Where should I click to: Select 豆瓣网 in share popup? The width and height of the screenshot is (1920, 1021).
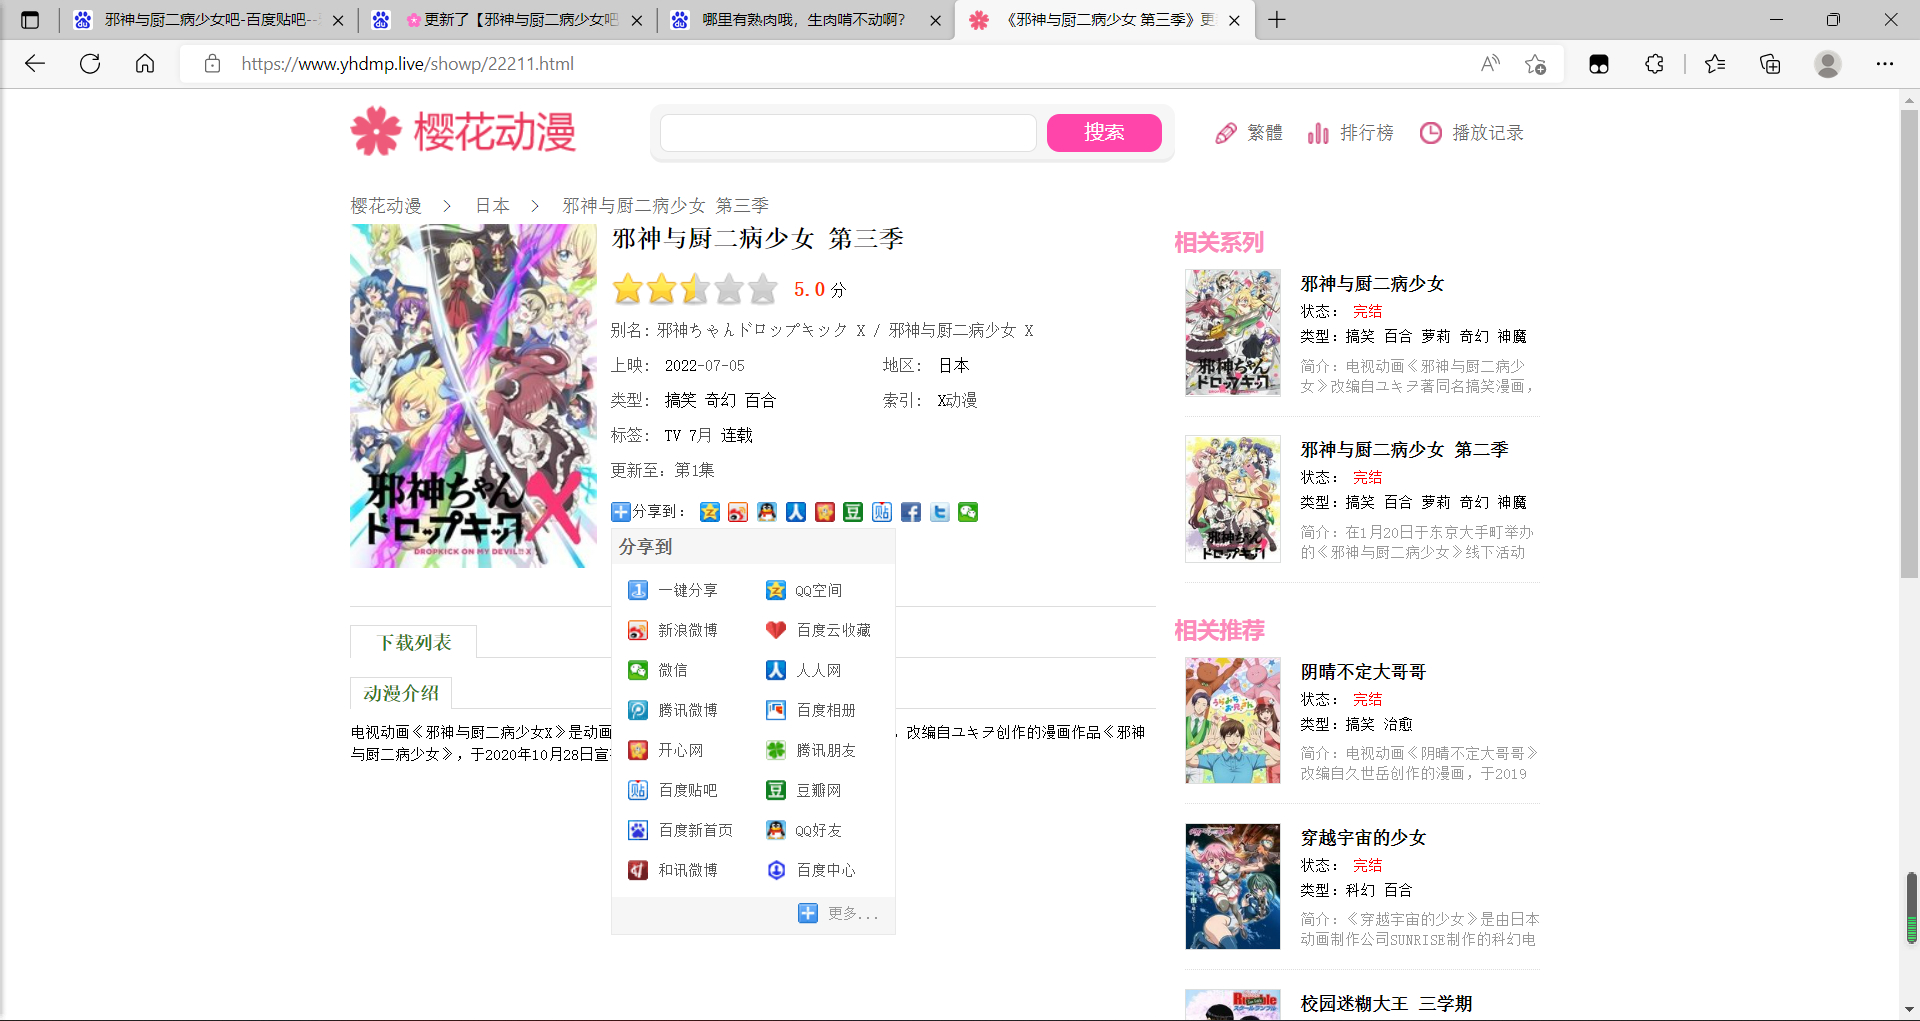[x=804, y=790]
